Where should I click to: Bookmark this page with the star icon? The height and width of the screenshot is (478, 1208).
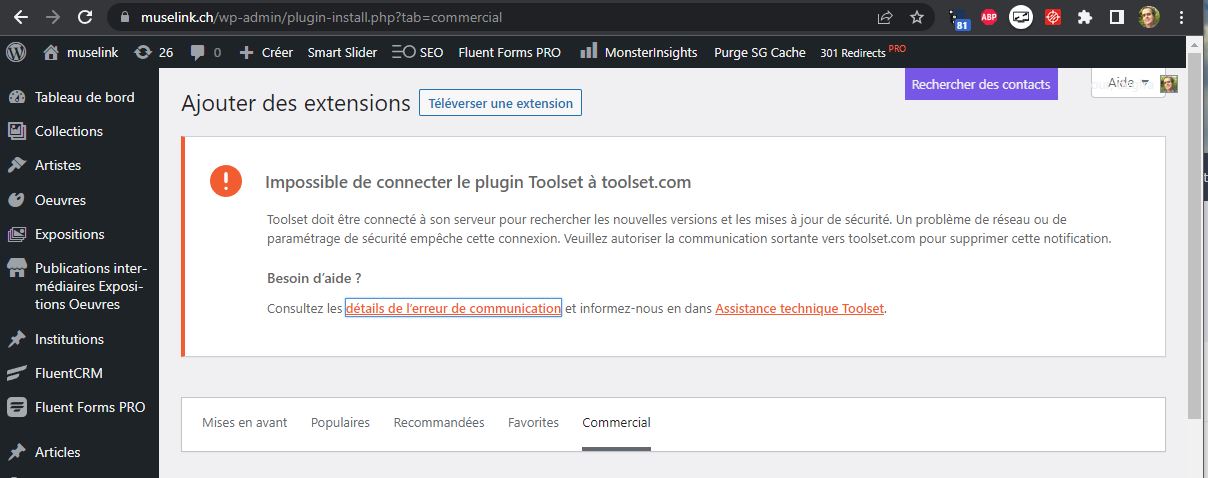click(x=916, y=18)
